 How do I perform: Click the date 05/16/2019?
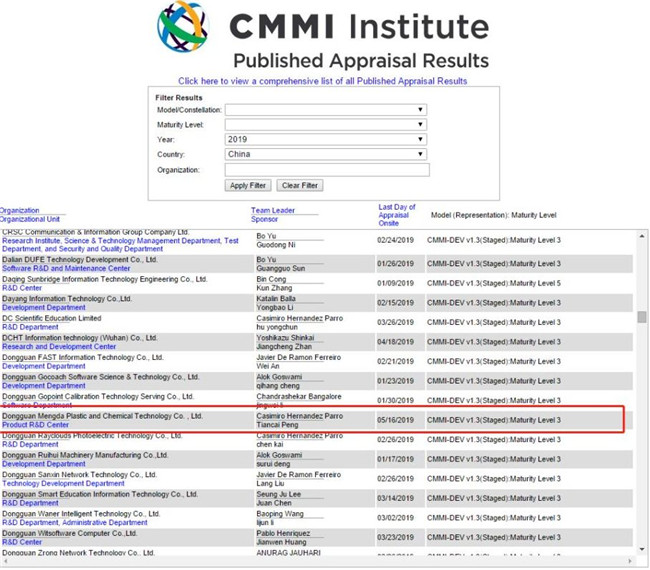395,420
